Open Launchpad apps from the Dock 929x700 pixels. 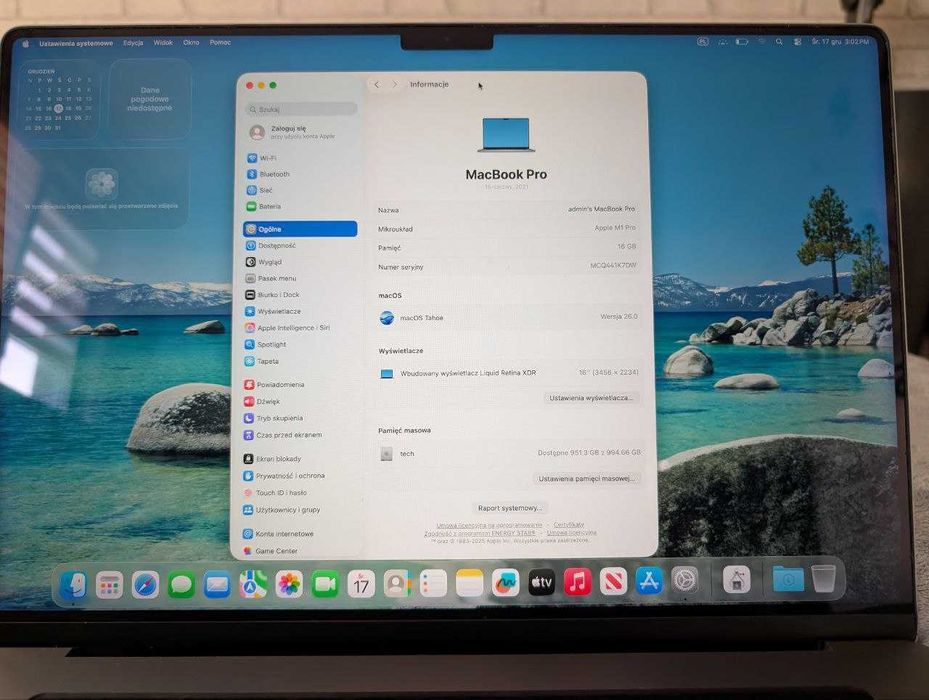point(110,586)
